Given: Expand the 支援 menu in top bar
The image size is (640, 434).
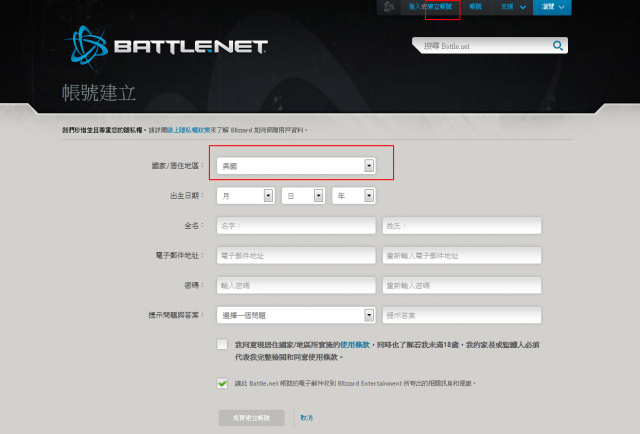Looking at the screenshot, I should tap(513, 7).
